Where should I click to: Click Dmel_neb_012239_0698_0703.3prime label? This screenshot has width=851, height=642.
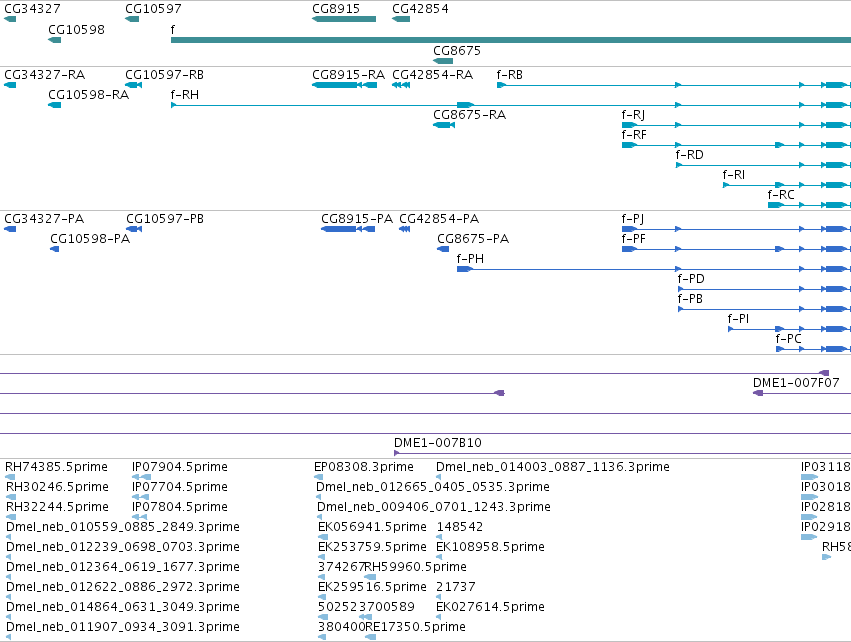click(x=123, y=547)
